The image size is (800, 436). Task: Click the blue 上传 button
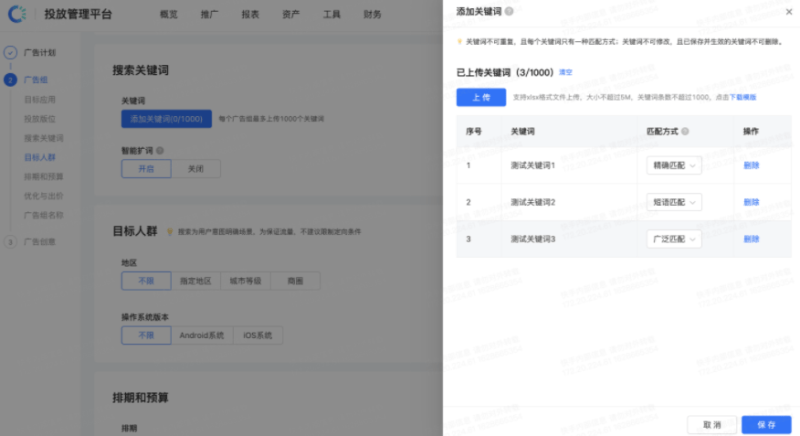(x=481, y=97)
